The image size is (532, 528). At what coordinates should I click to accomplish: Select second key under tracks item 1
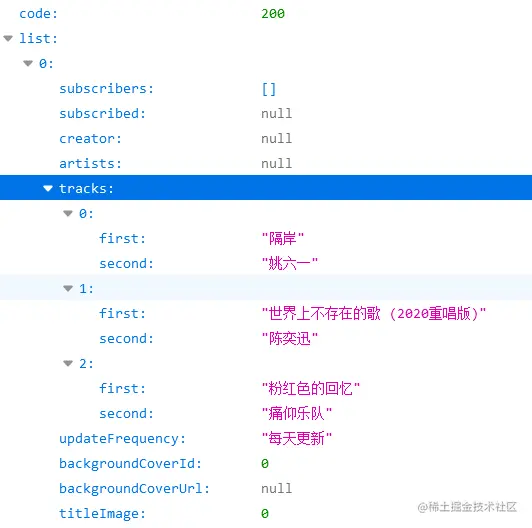pos(127,339)
